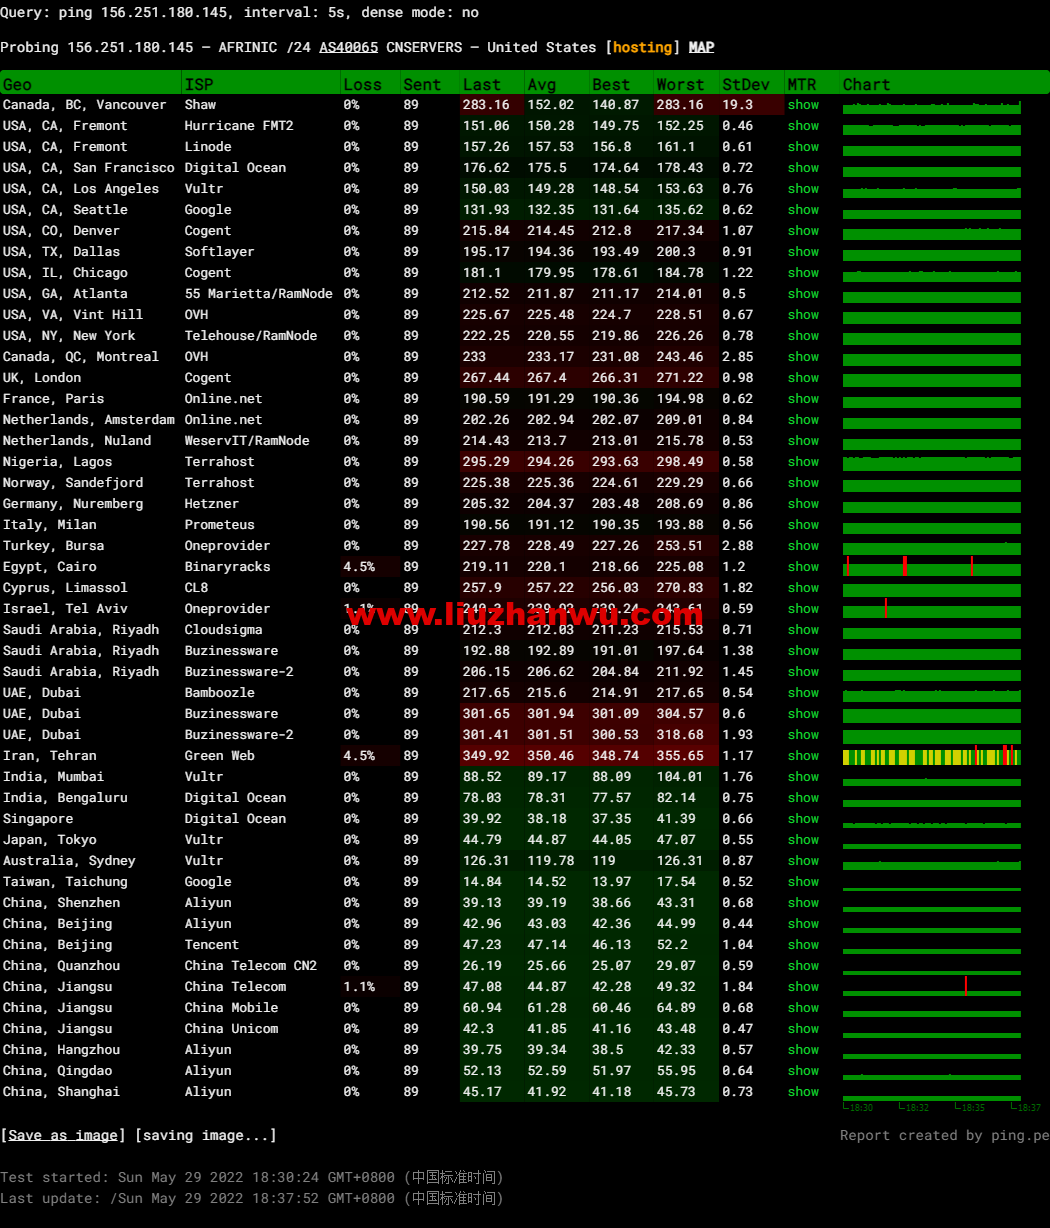Select 'China Telecom CN2' ISP cell
This screenshot has height=1228, width=1050.
point(251,966)
